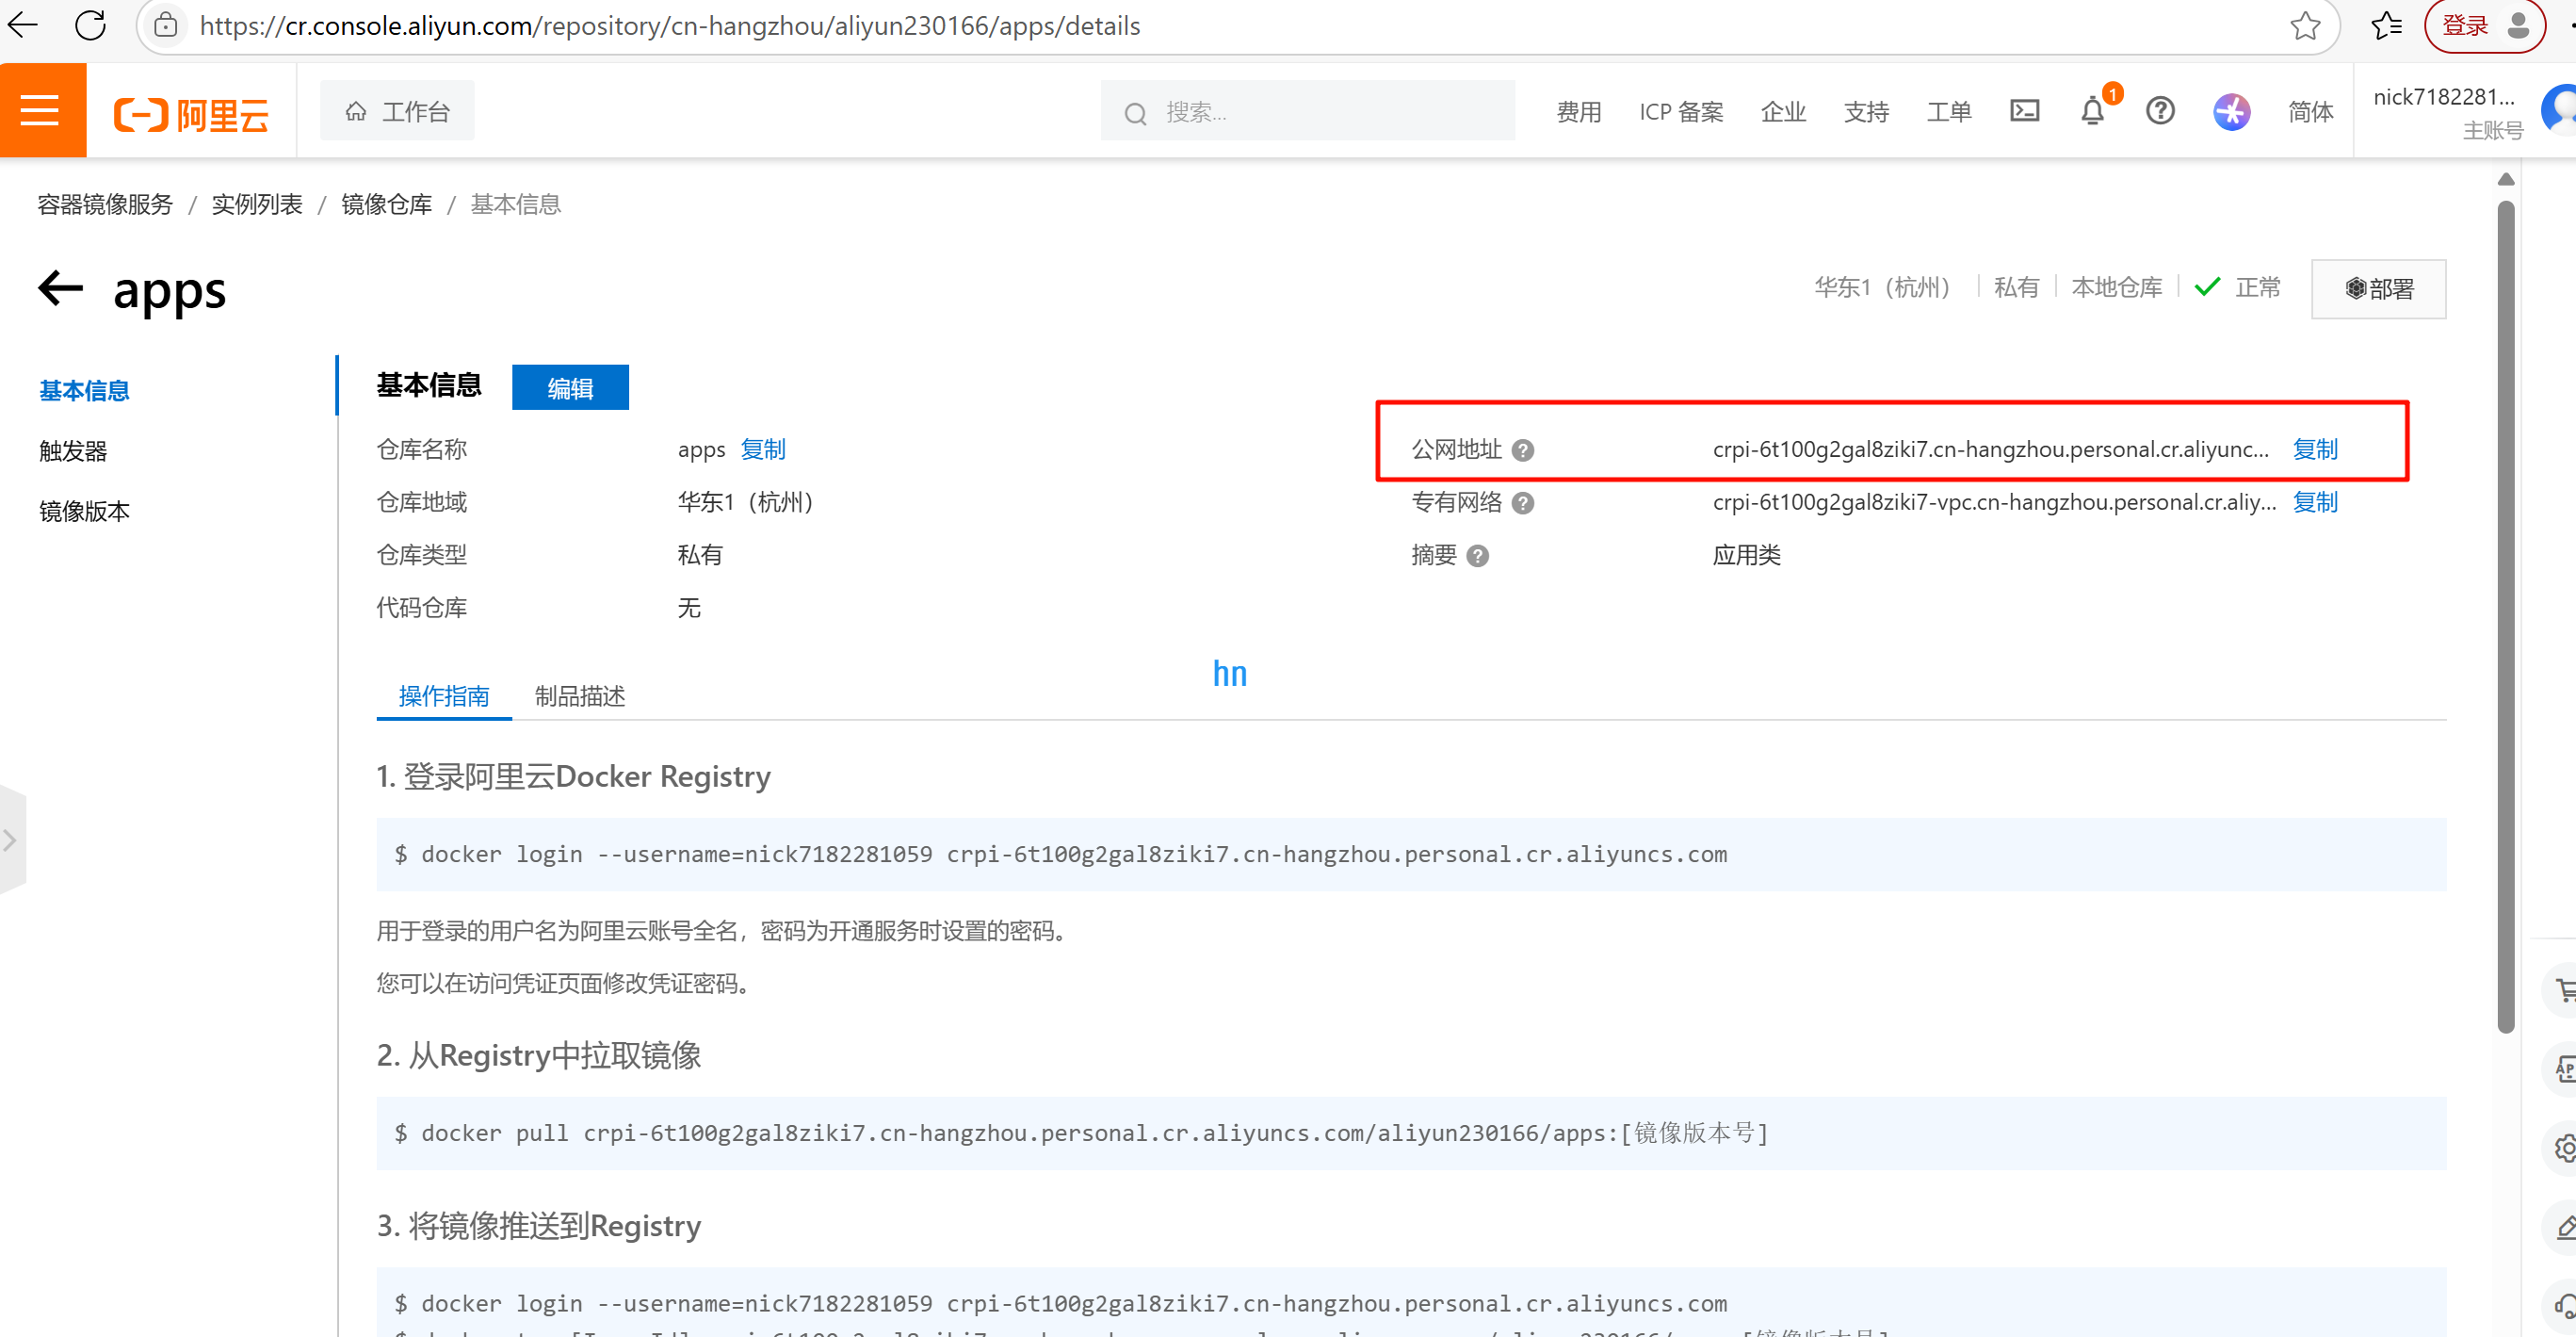This screenshot has width=2576, height=1337.
Task: Expand the collapsed left side panel chevron
Action: point(11,840)
